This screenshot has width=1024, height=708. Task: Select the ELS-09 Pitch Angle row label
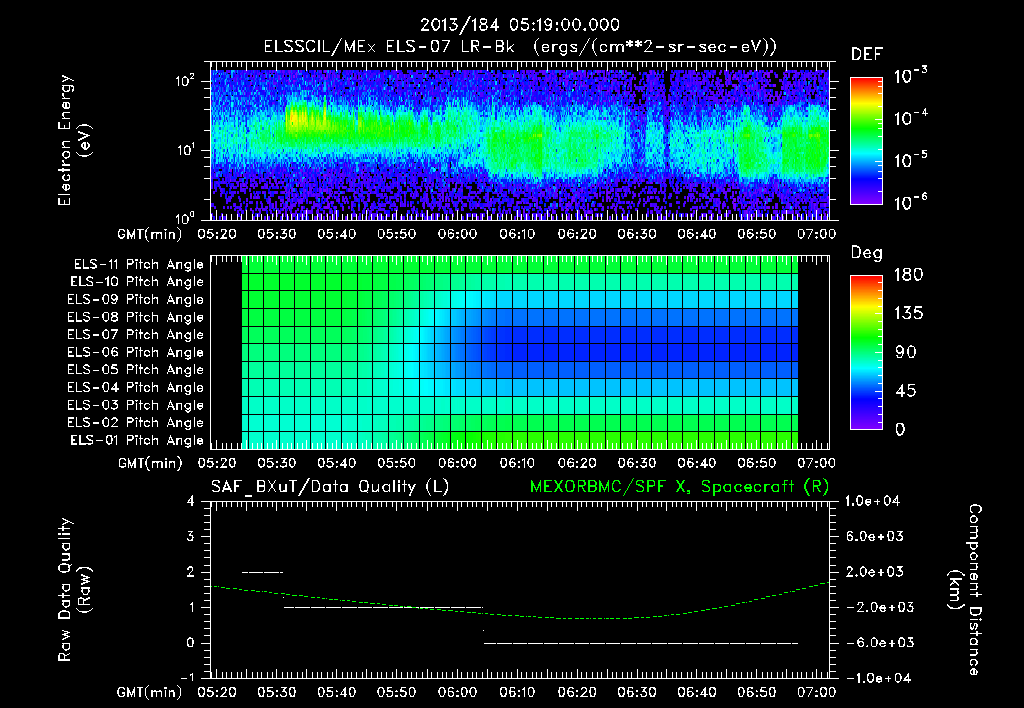pyautogui.click(x=135, y=300)
